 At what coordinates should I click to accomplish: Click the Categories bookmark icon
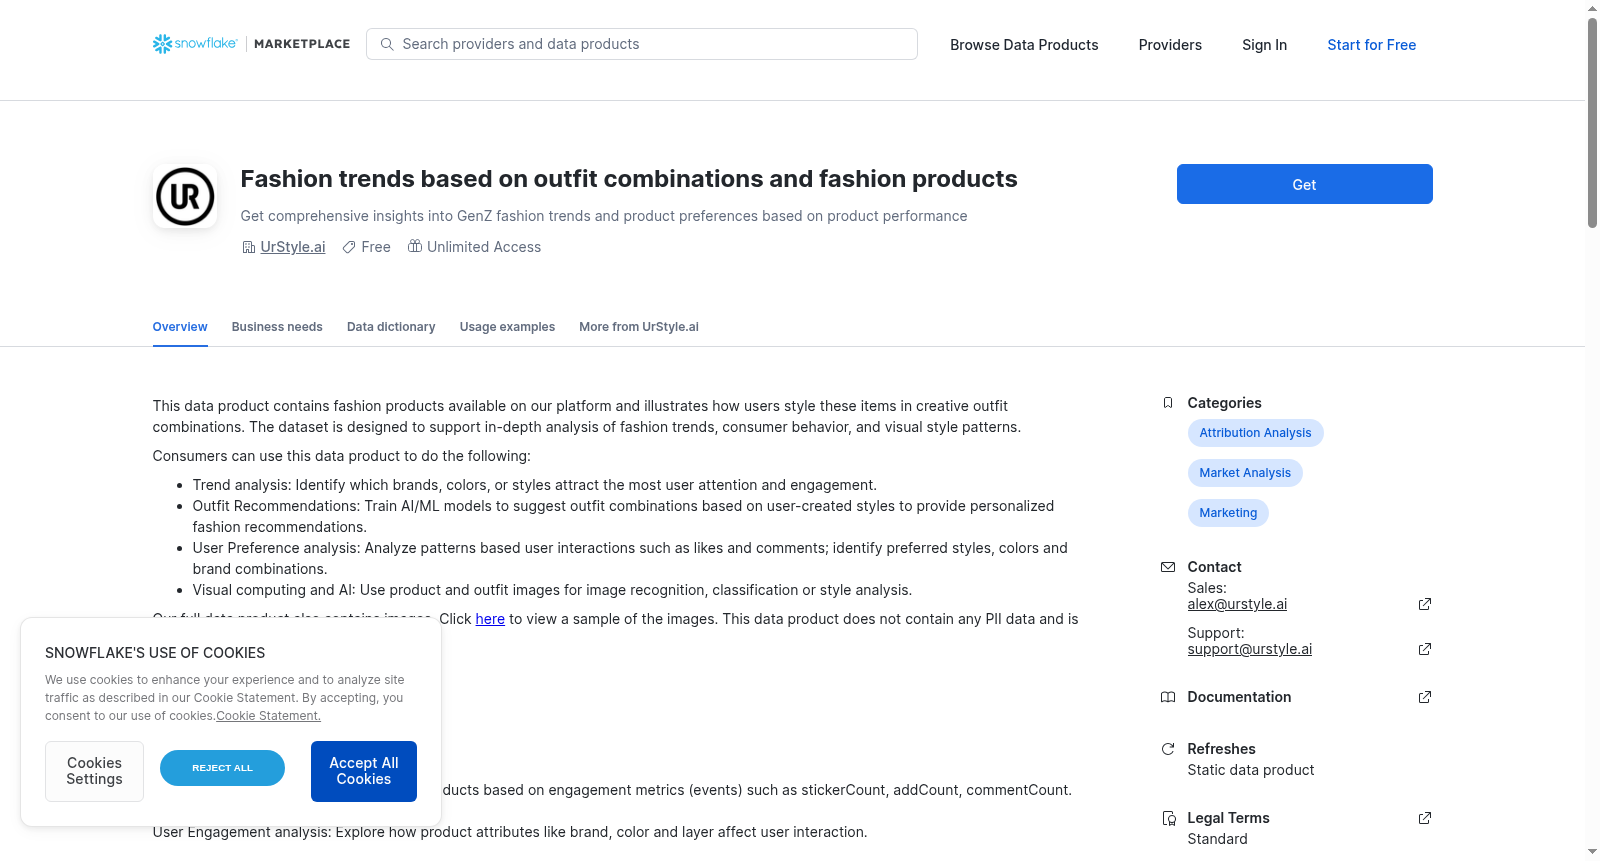1168,403
